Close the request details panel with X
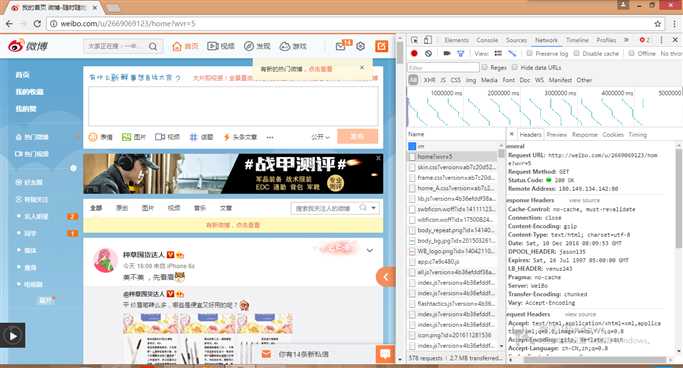683x368 pixels. (x=512, y=135)
